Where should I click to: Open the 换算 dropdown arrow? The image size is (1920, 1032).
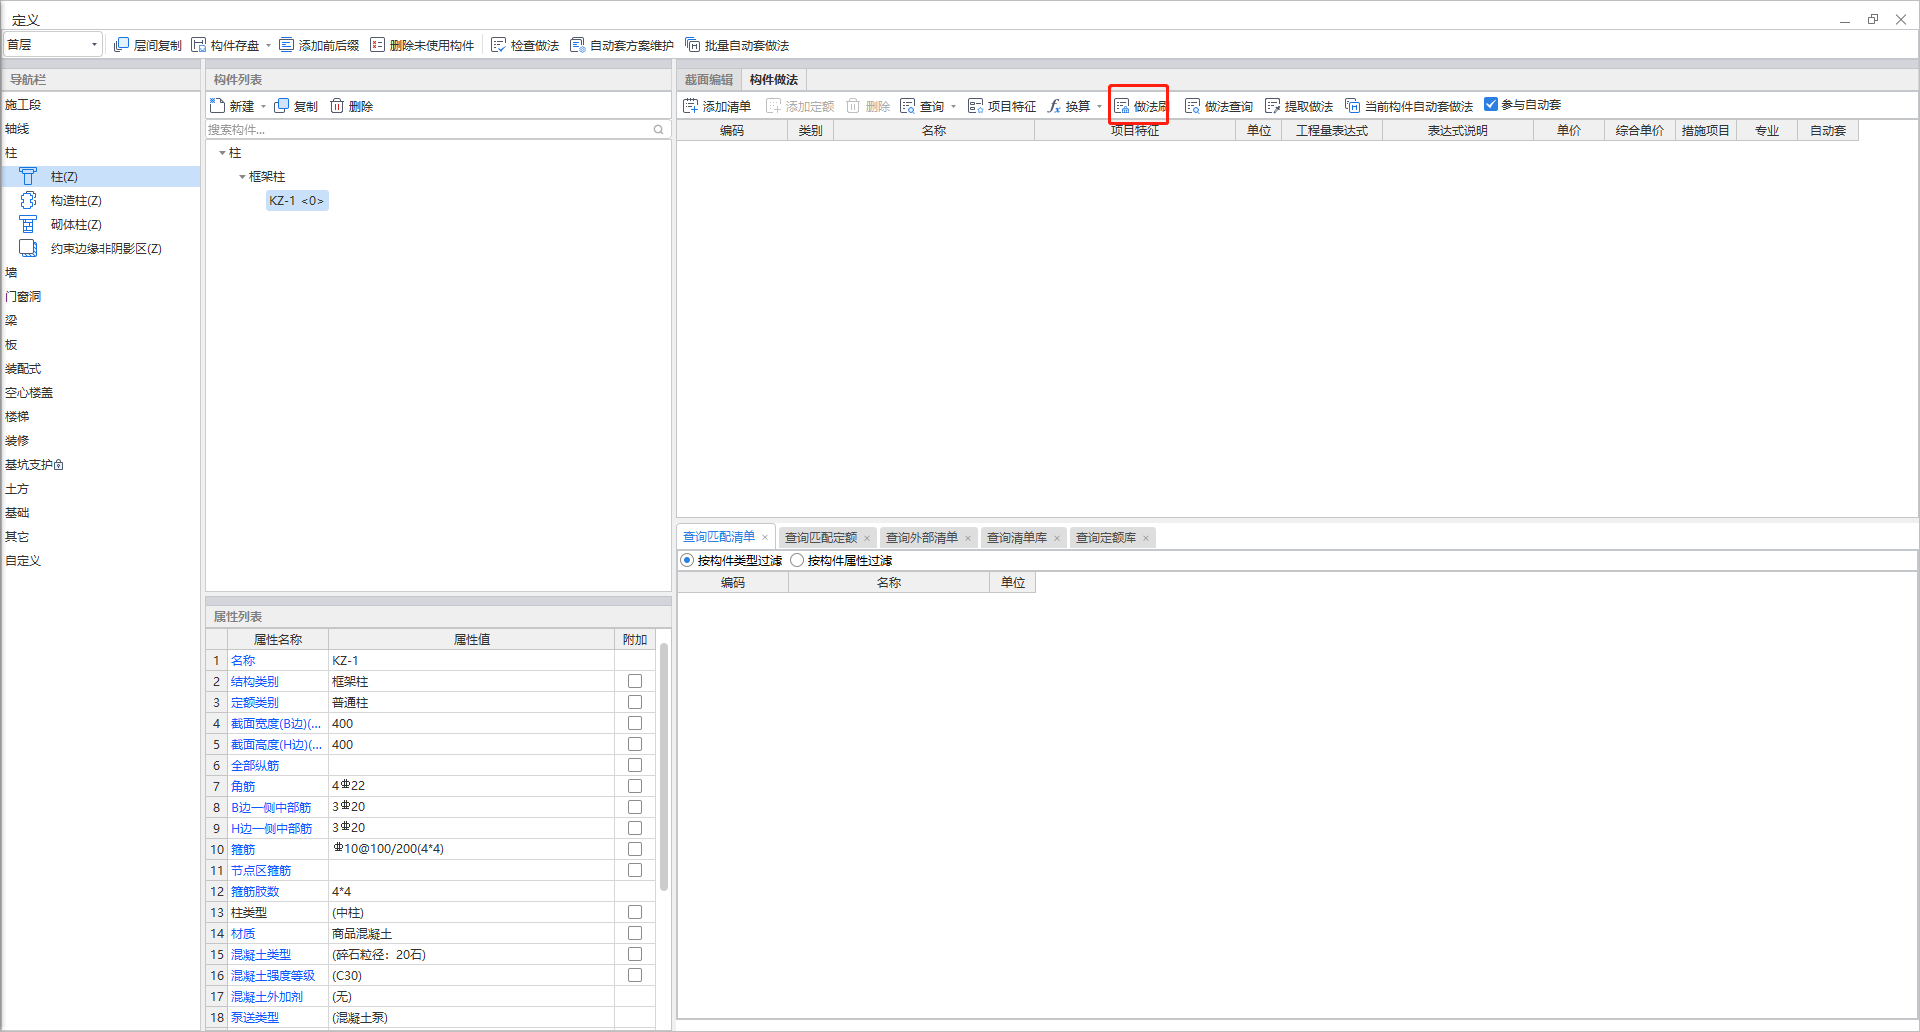pyautogui.click(x=1099, y=106)
